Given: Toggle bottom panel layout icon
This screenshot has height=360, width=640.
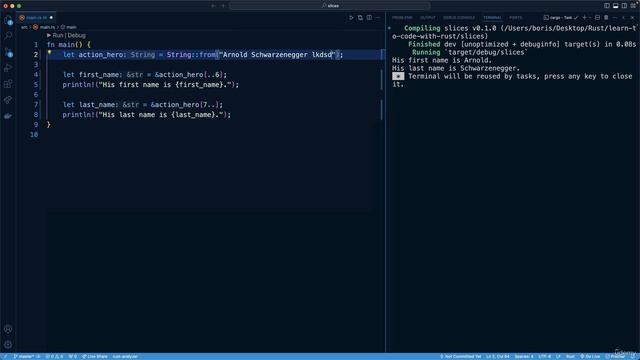Looking at the screenshot, I should tap(616, 6).
